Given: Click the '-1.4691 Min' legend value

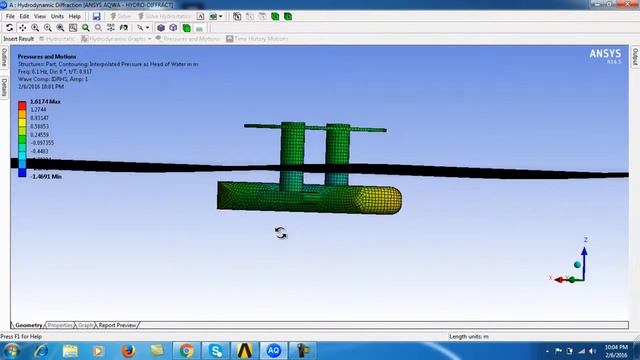Looking at the screenshot, I should [46, 176].
